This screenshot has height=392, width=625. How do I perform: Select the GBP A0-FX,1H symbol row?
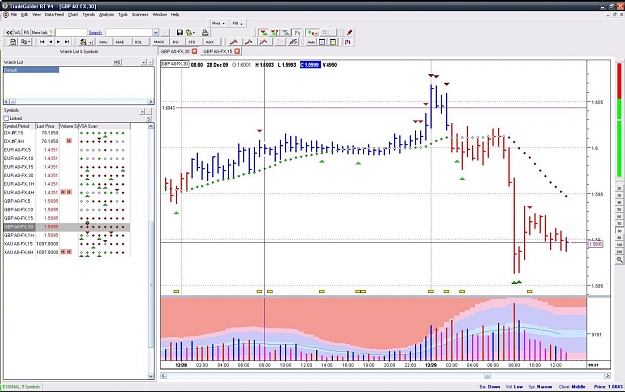coord(67,235)
